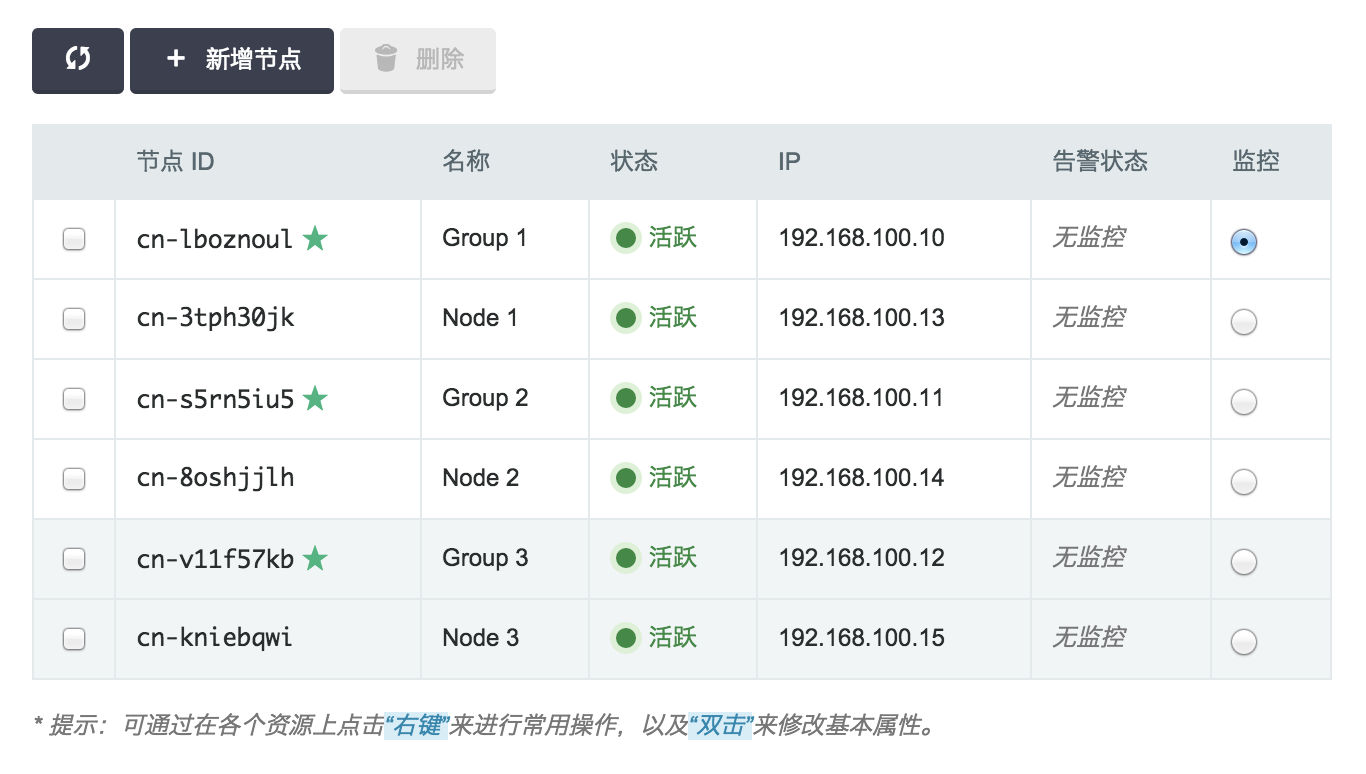Click the green star beside cn-s5rn5iu5
This screenshot has width=1366, height=774.
pos(315,399)
